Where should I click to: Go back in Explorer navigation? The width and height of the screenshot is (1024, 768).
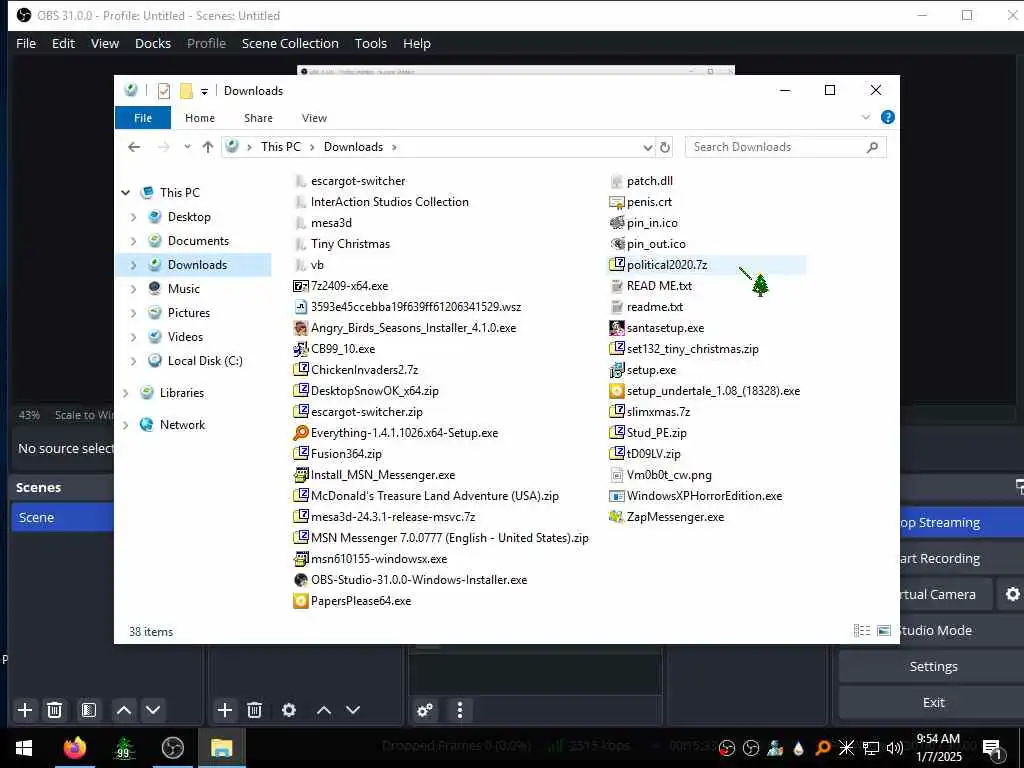(x=134, y=147)
